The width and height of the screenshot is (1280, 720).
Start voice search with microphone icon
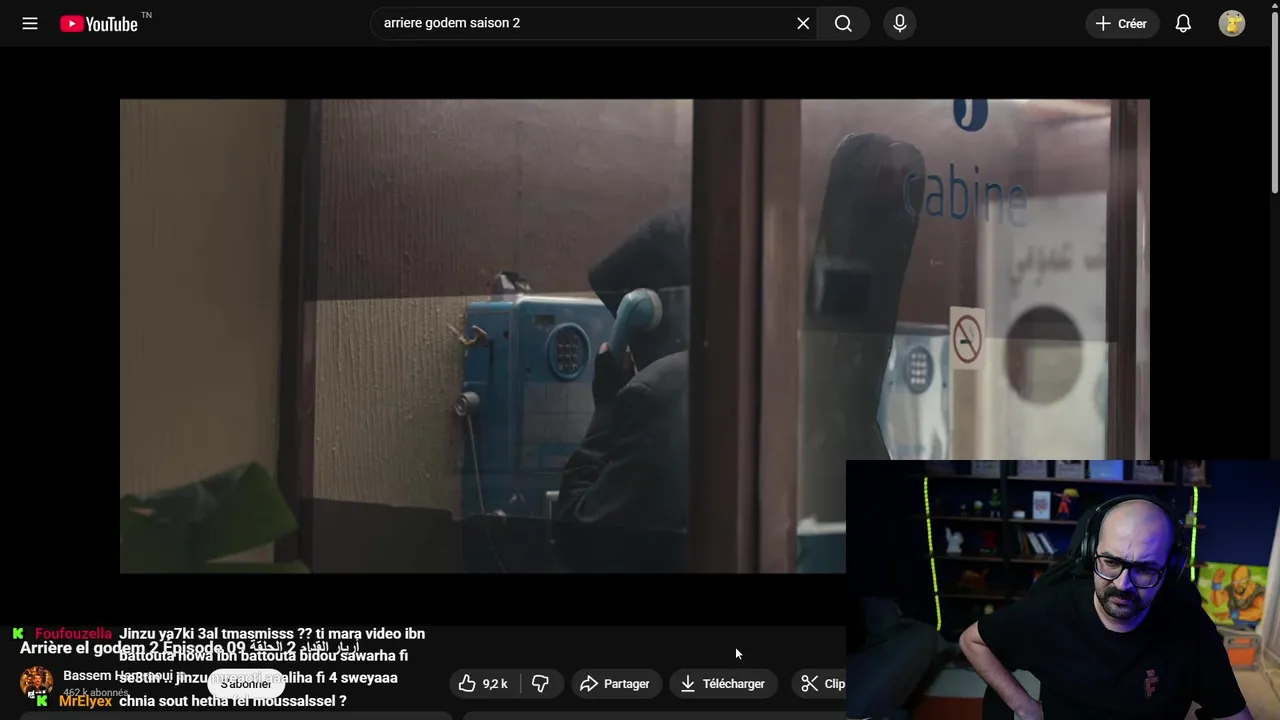(900, 23)
